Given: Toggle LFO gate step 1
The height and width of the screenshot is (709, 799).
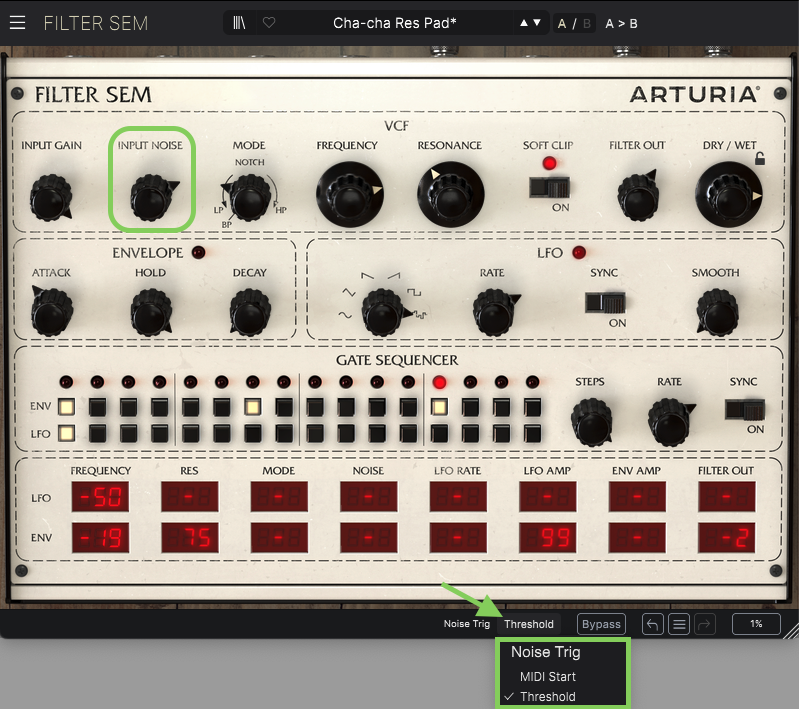Looking at the screenshot, I should click(x=66, y=433).
